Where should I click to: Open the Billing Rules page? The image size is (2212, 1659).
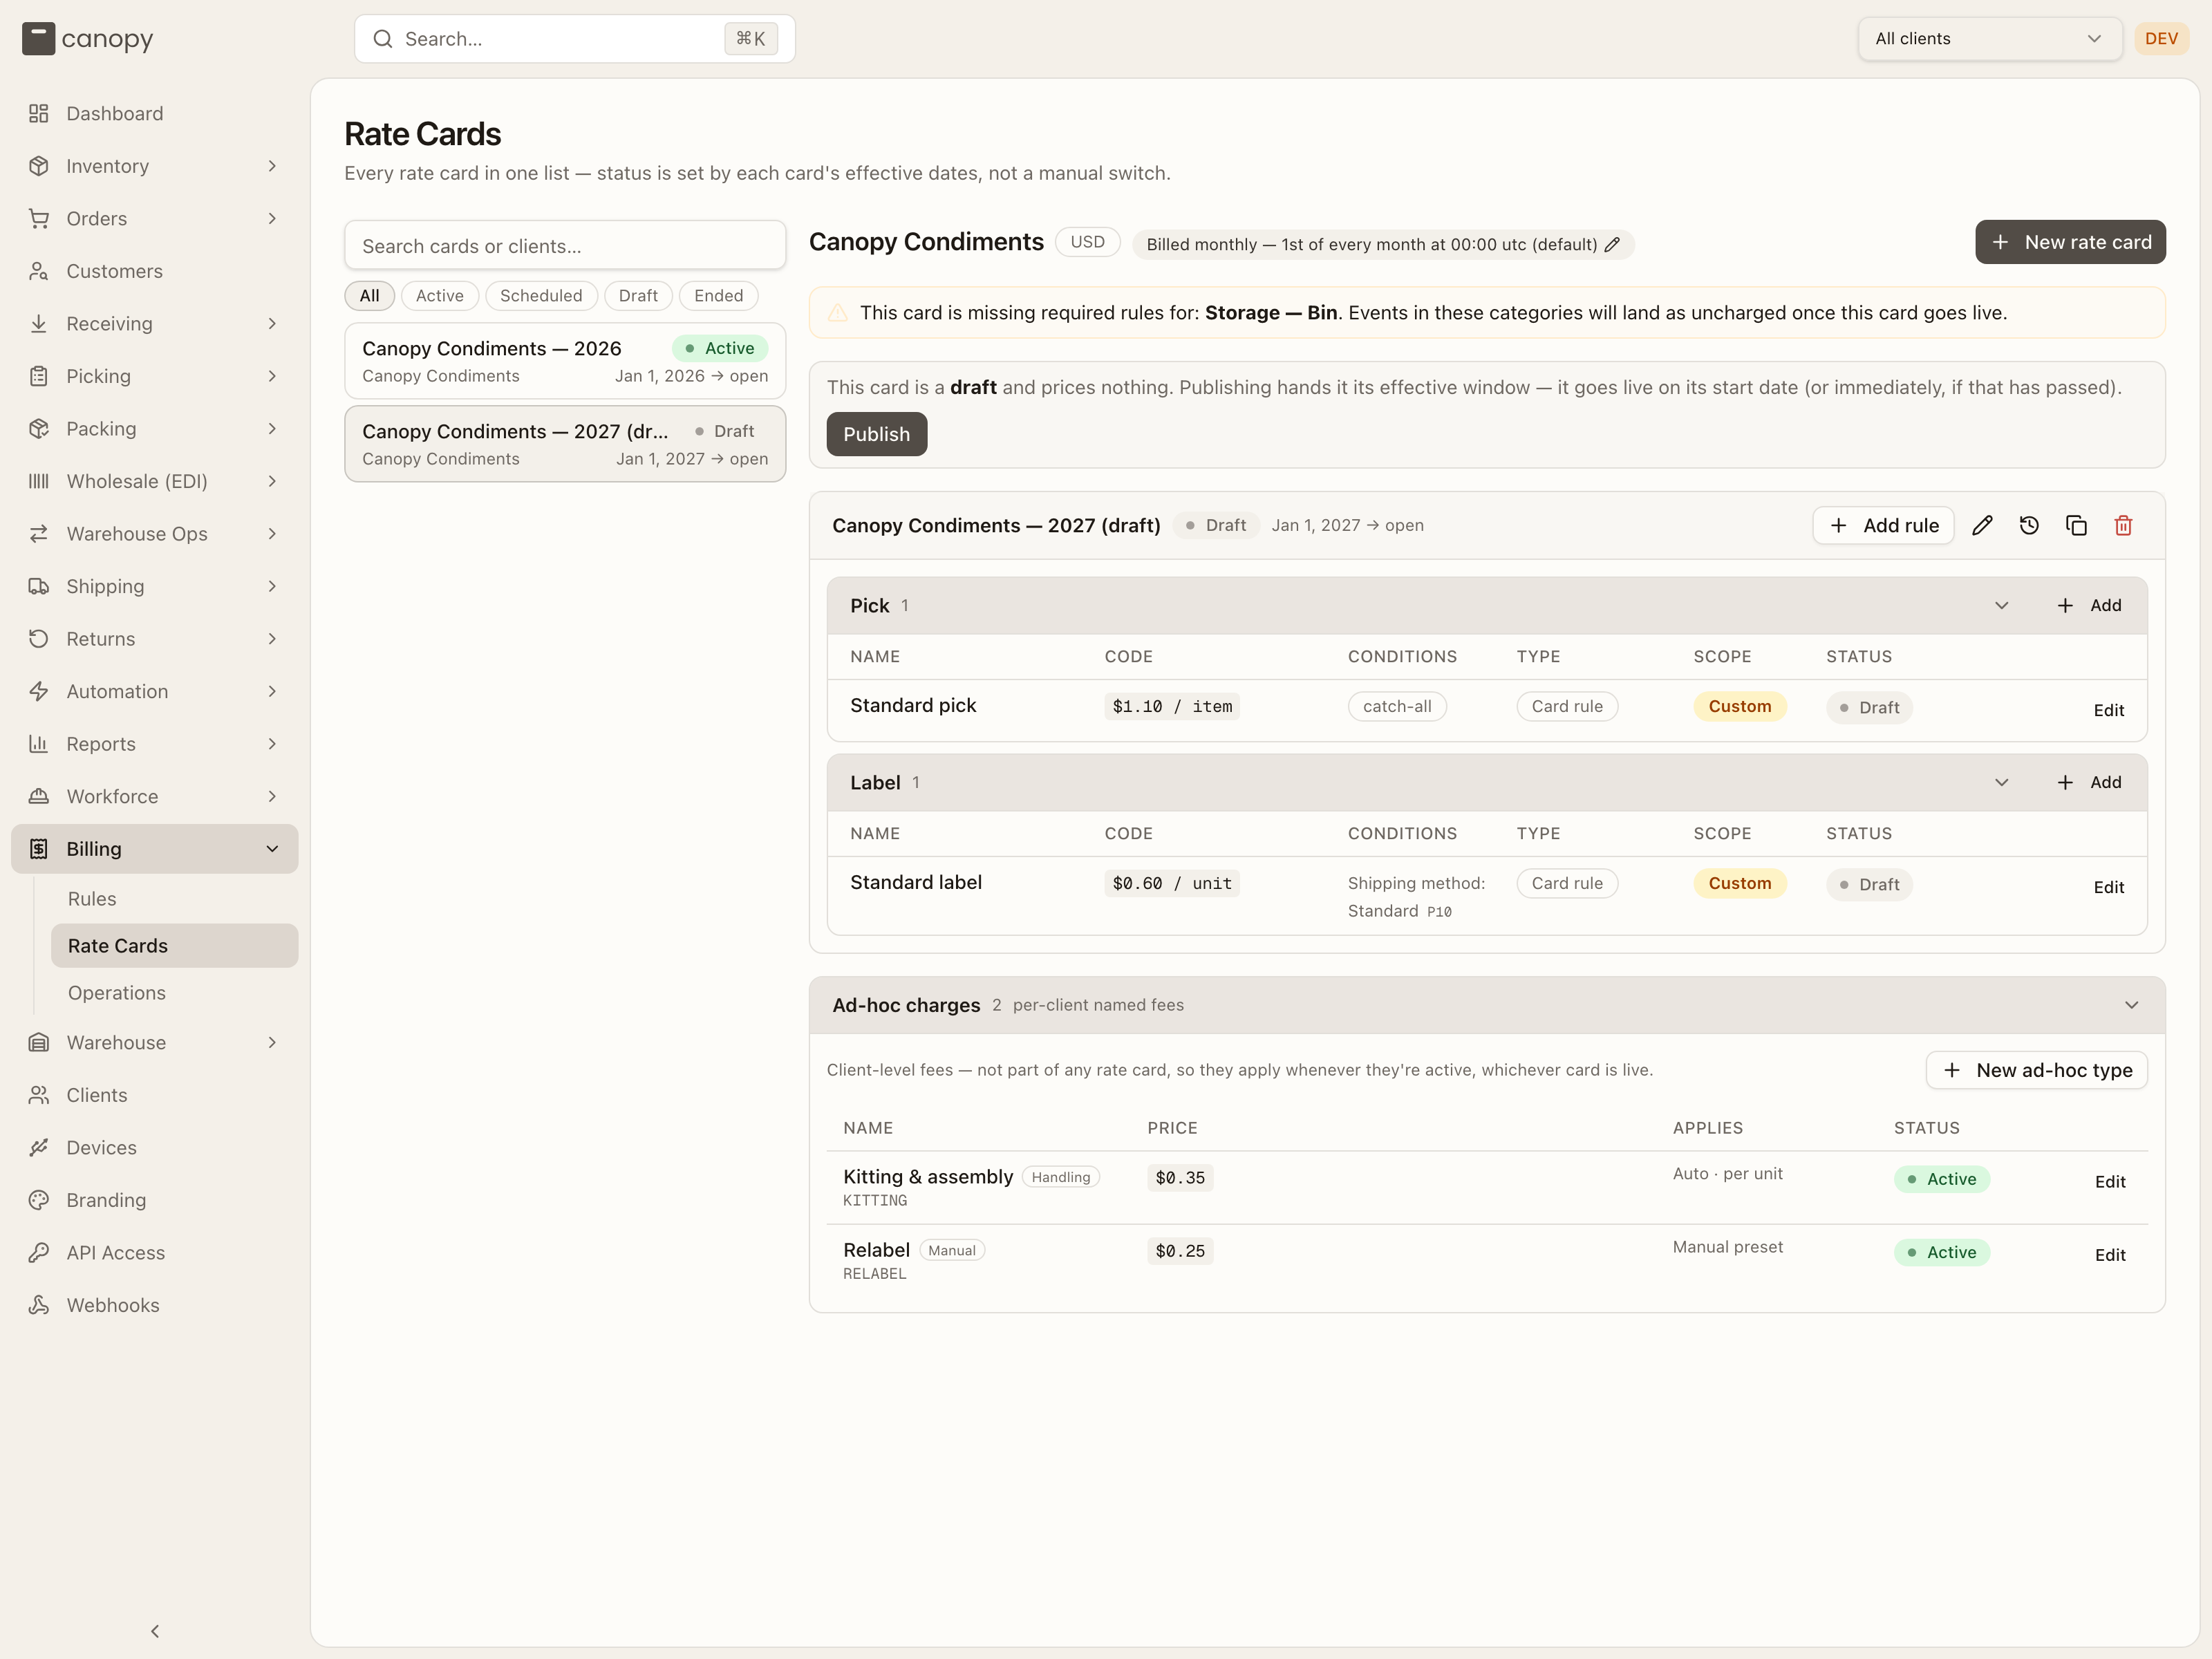pyautogui.click(x=174, y=899)
